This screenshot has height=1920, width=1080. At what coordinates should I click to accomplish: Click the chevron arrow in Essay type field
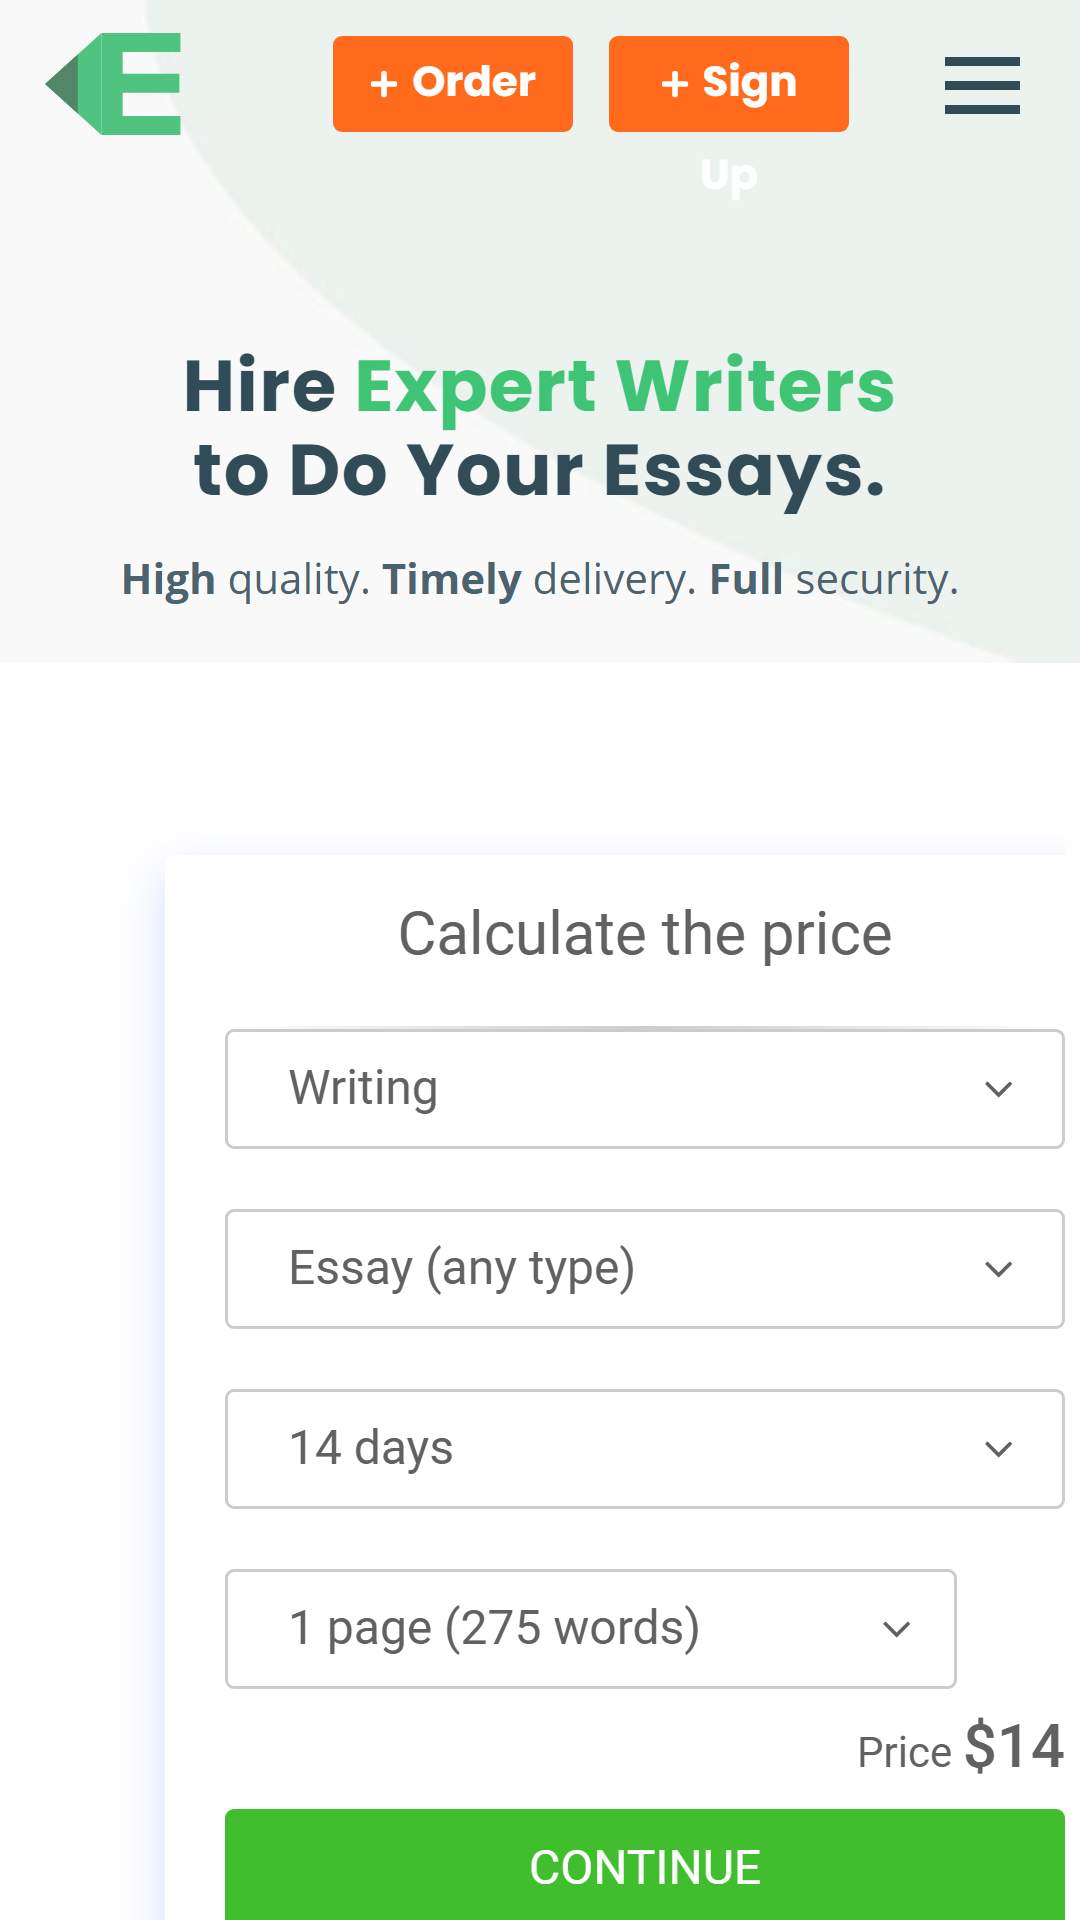(x=999, y=1269)
